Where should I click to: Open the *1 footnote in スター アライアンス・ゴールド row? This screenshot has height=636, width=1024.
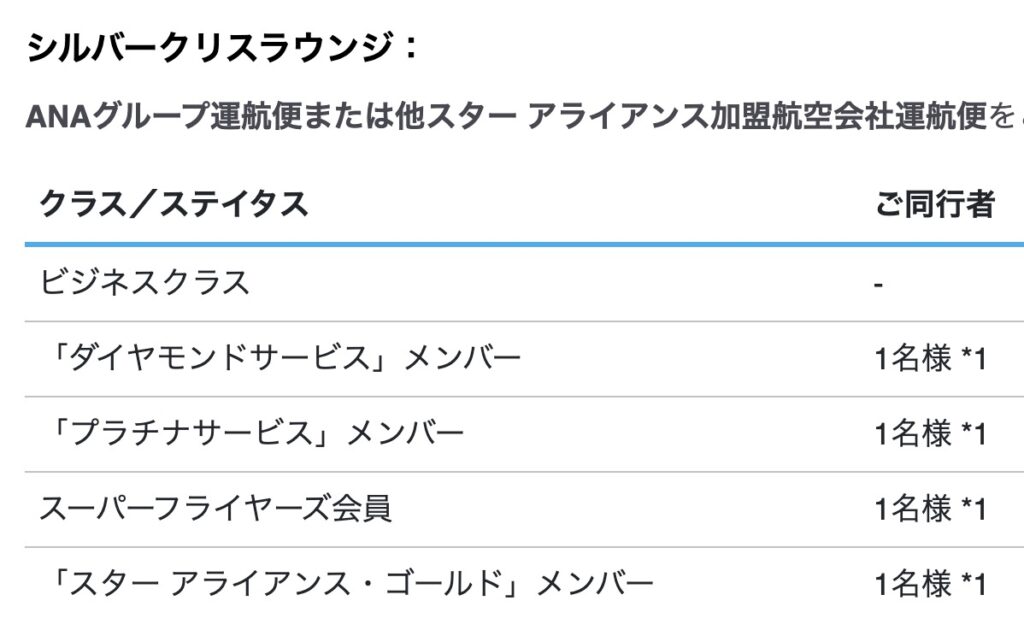coord(974,584)
